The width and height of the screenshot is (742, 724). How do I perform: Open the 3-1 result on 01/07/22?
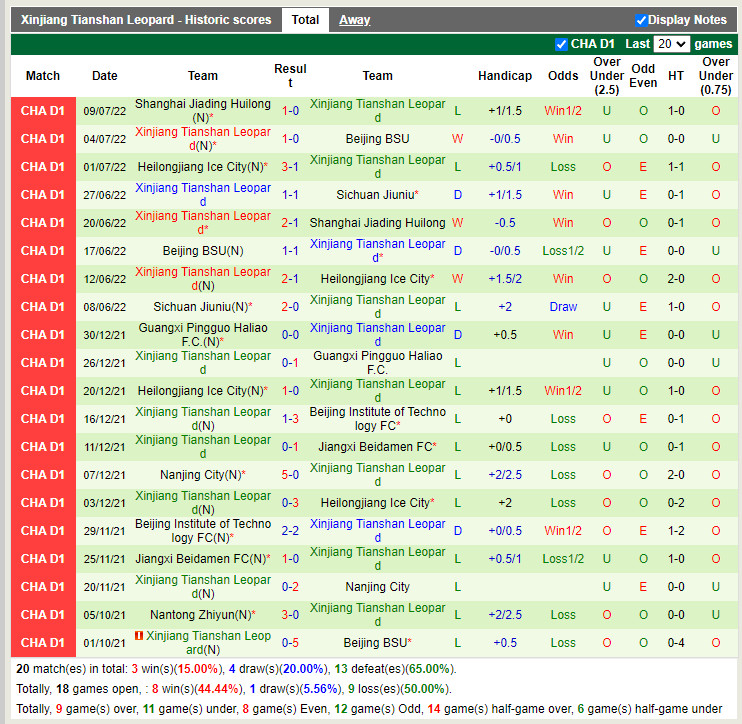pos(290,167)
